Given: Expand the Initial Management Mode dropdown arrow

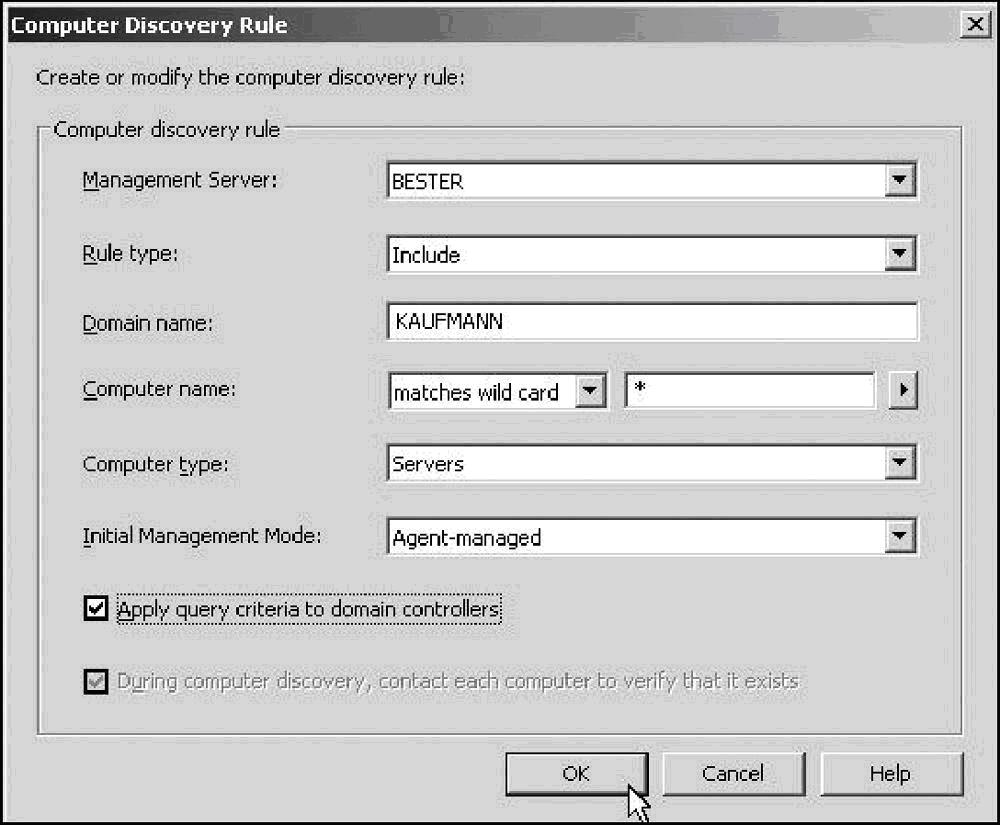Looking at the screenshot, I should [900, 537].
